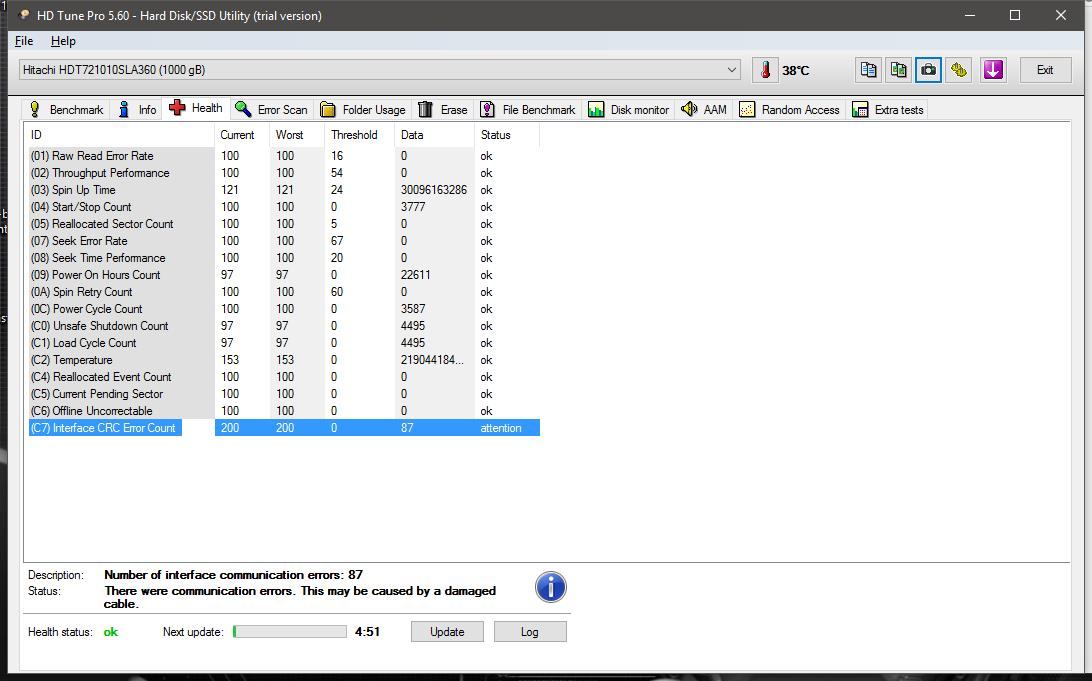Click the ID column header
The height and width of the screenshot is (681, 1092).
pyautogui.click(x=119, y=135)
